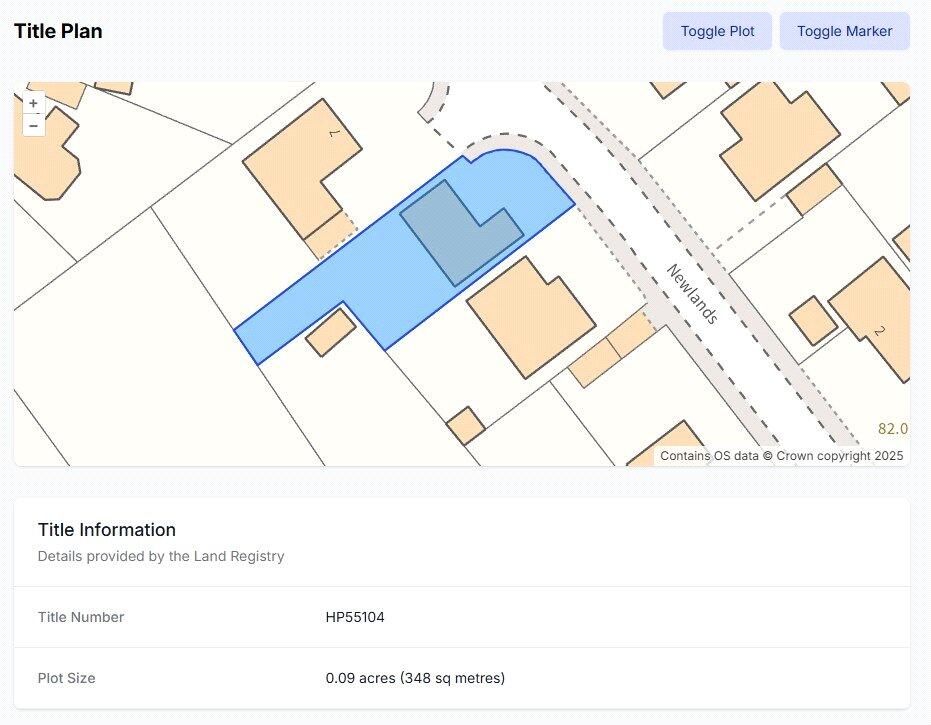Toggle Marker on the title plan
The image size is (931, 725).
(844, 31)
